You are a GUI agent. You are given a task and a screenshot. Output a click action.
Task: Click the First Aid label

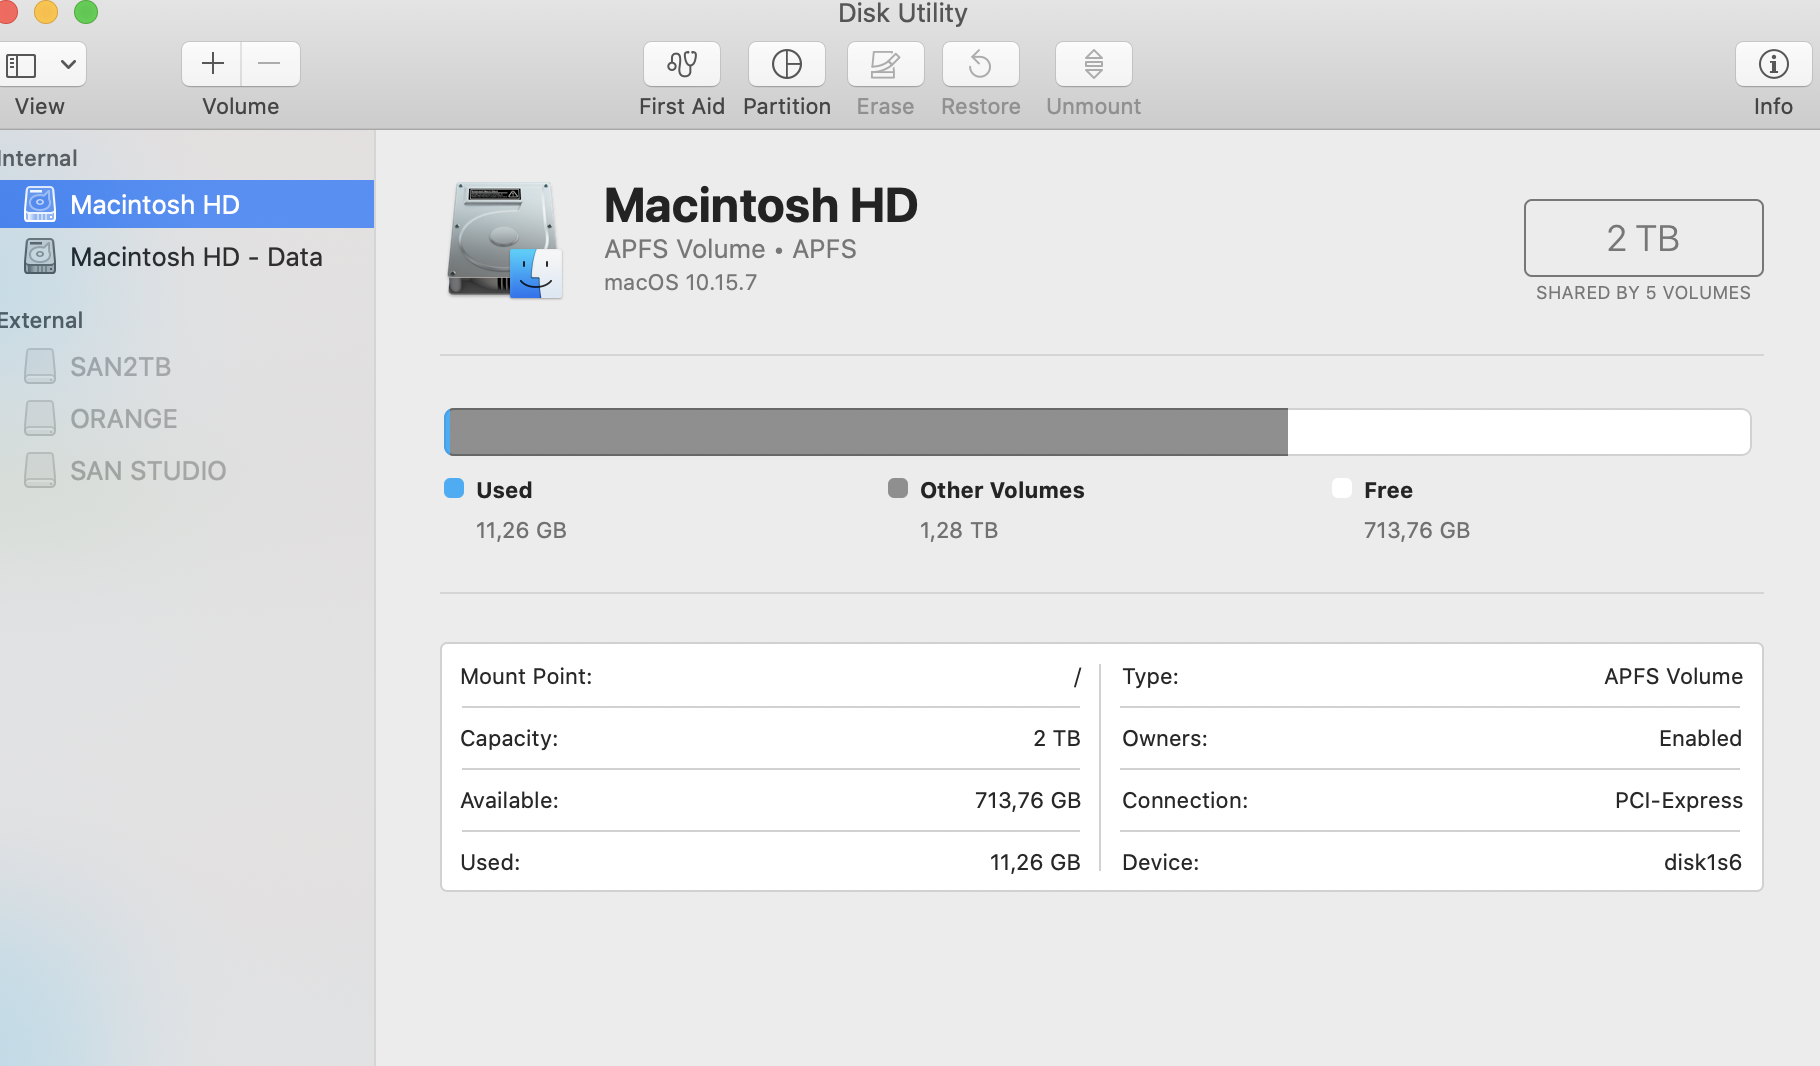(x=682, y=106)
